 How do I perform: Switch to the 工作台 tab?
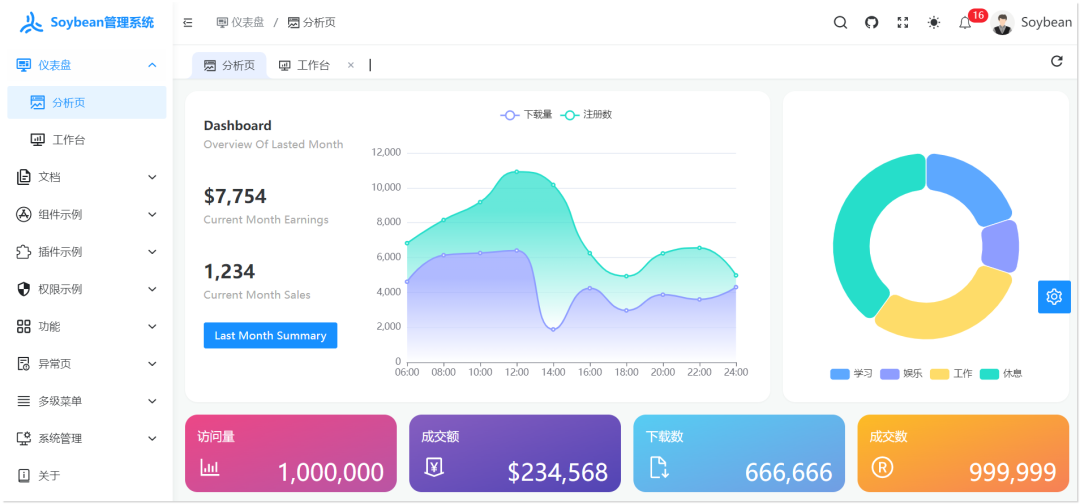(x=304, y=65)
